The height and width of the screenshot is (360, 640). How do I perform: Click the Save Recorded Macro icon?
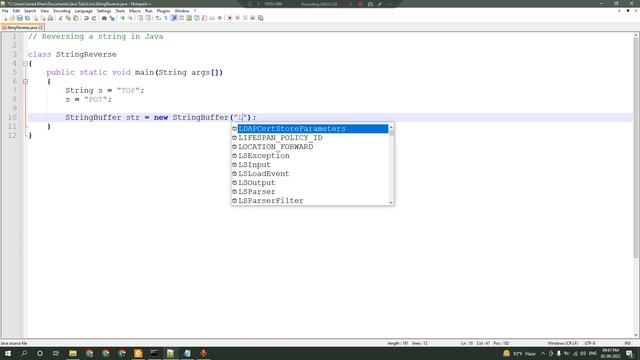tap(261, 18)
